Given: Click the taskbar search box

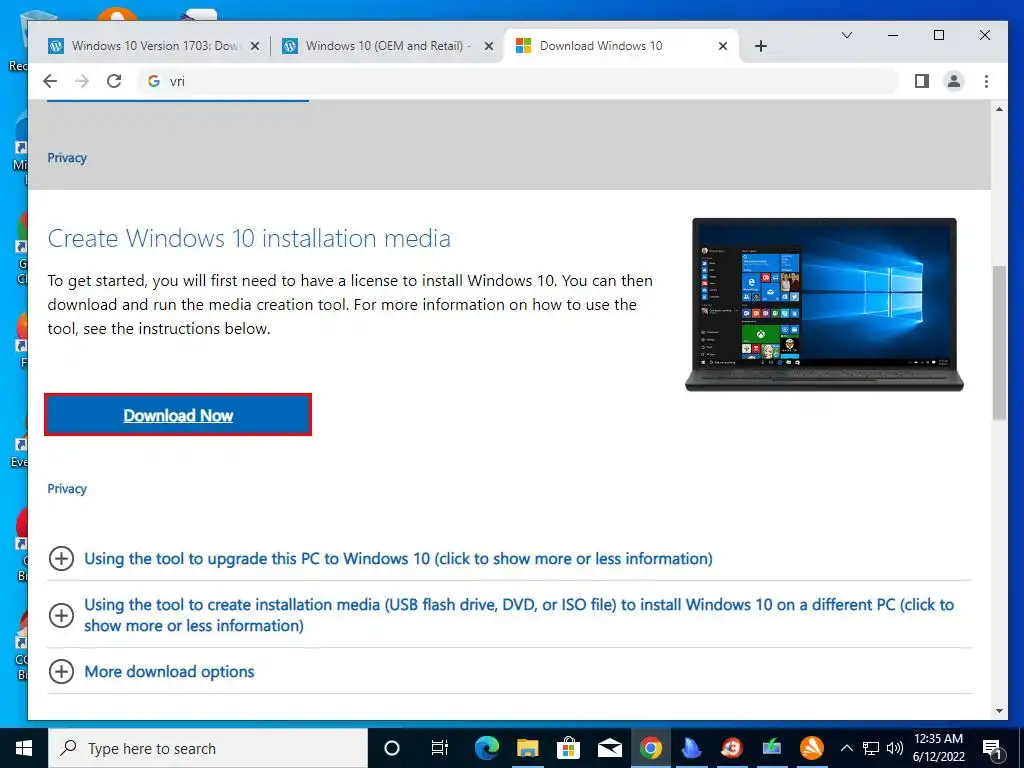Looking at the screenshot, I should click(208, 748).
